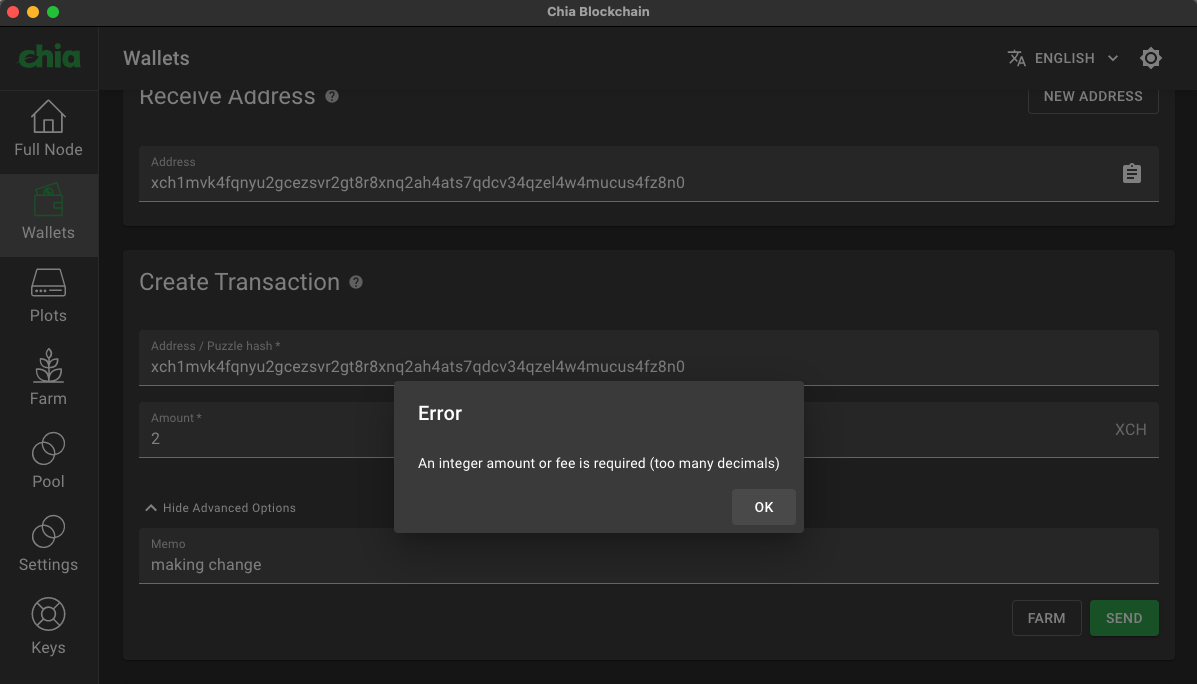Image resolution: width=1197 pixels, height=684 pixels.
Task: Click the Chia logo
Action: coord(50,57)
